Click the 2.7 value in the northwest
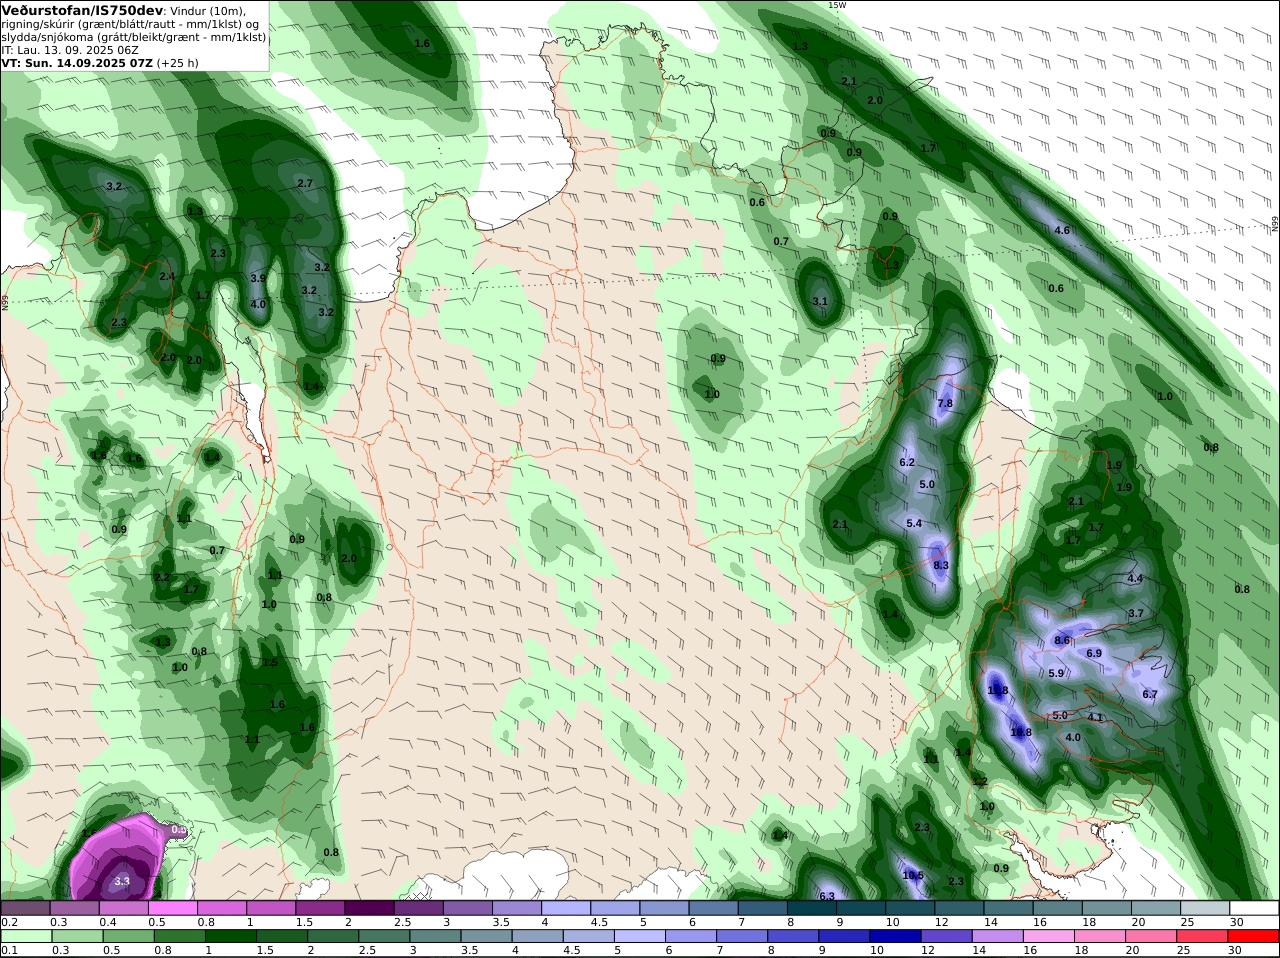 coord(306,183)
